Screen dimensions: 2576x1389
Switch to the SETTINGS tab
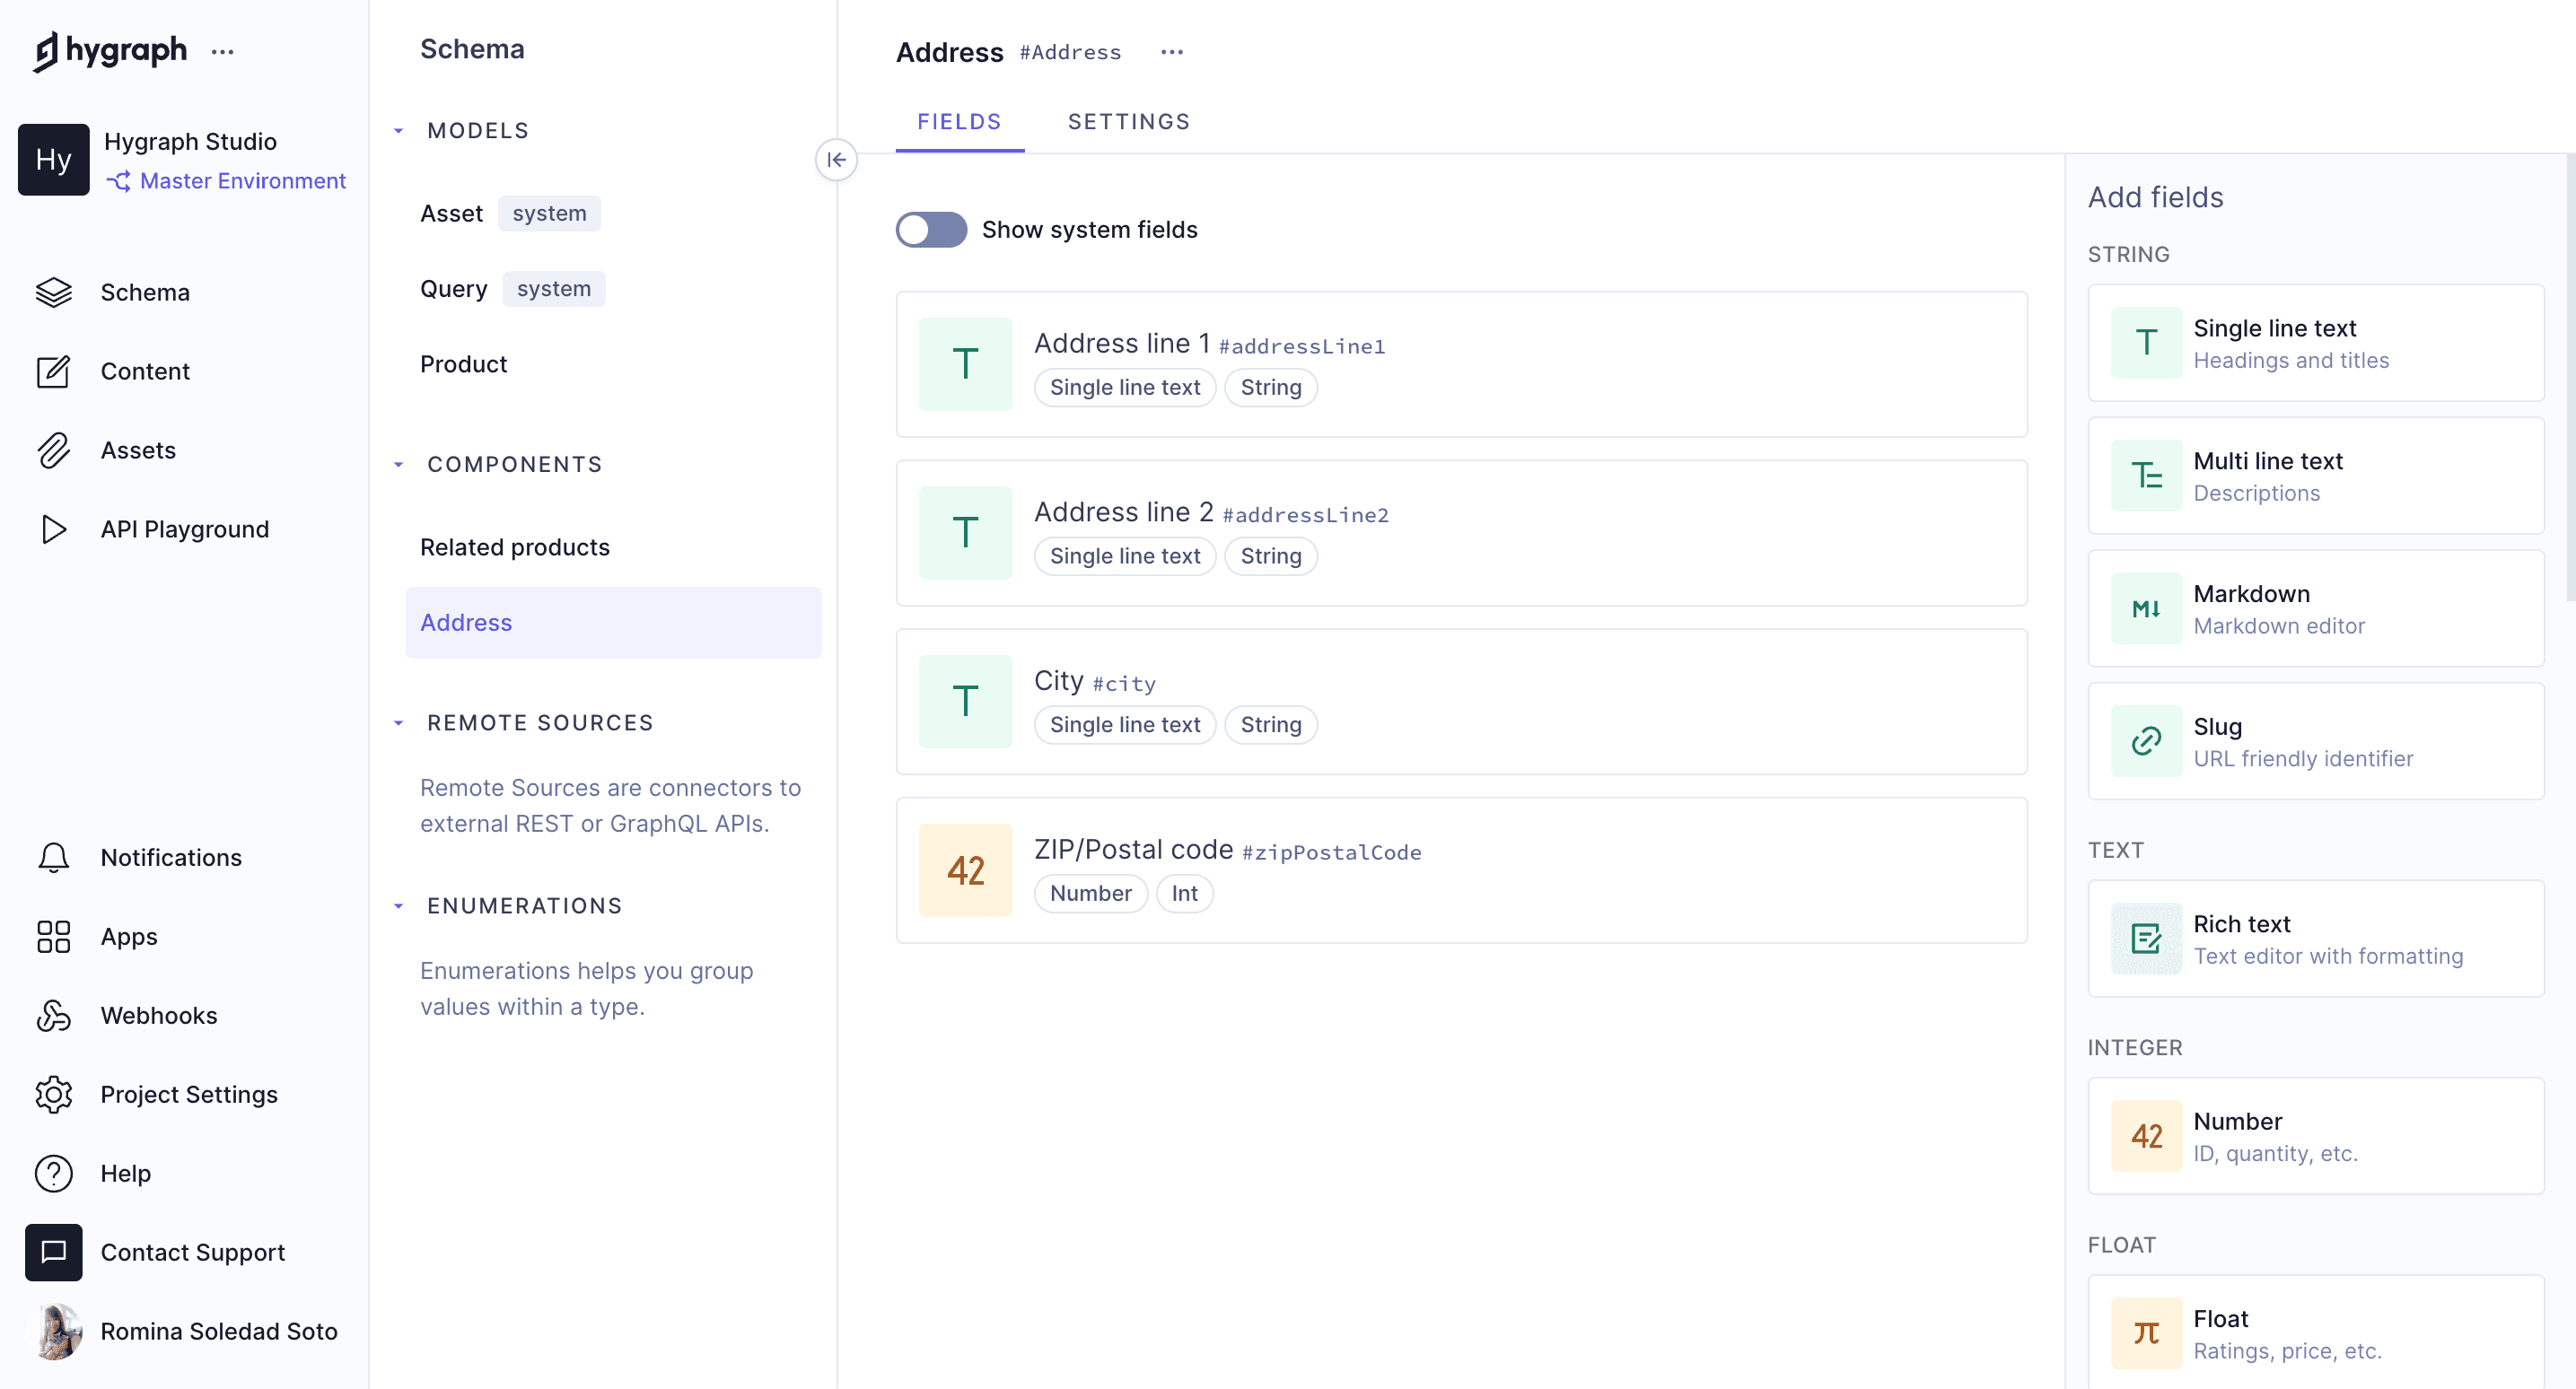pos(1128,121)
